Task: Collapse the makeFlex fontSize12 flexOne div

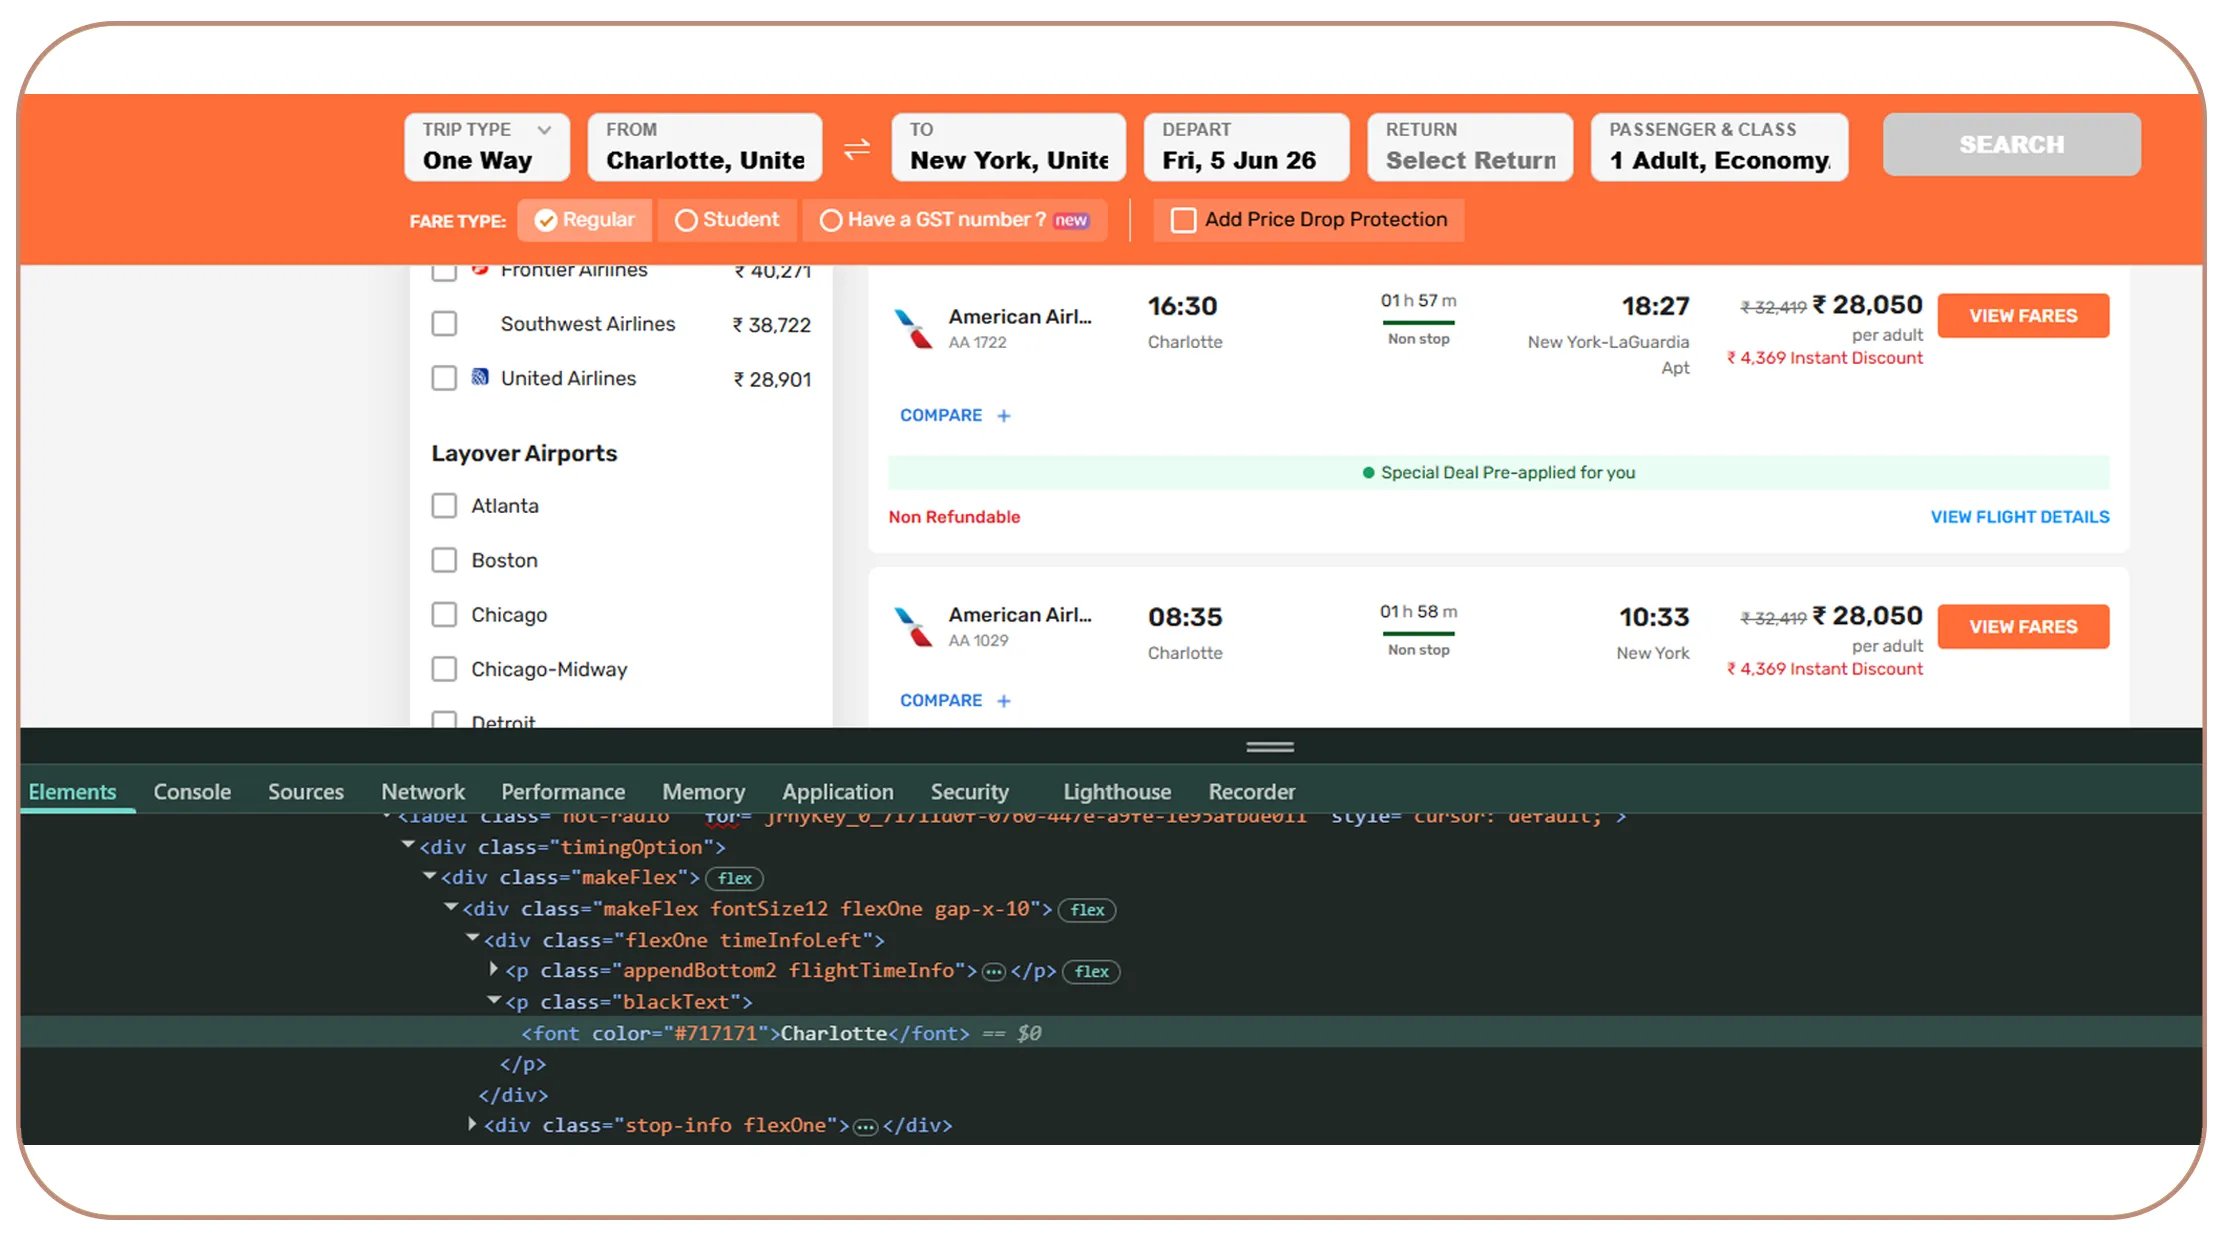Action: click(x=451, y=908)
